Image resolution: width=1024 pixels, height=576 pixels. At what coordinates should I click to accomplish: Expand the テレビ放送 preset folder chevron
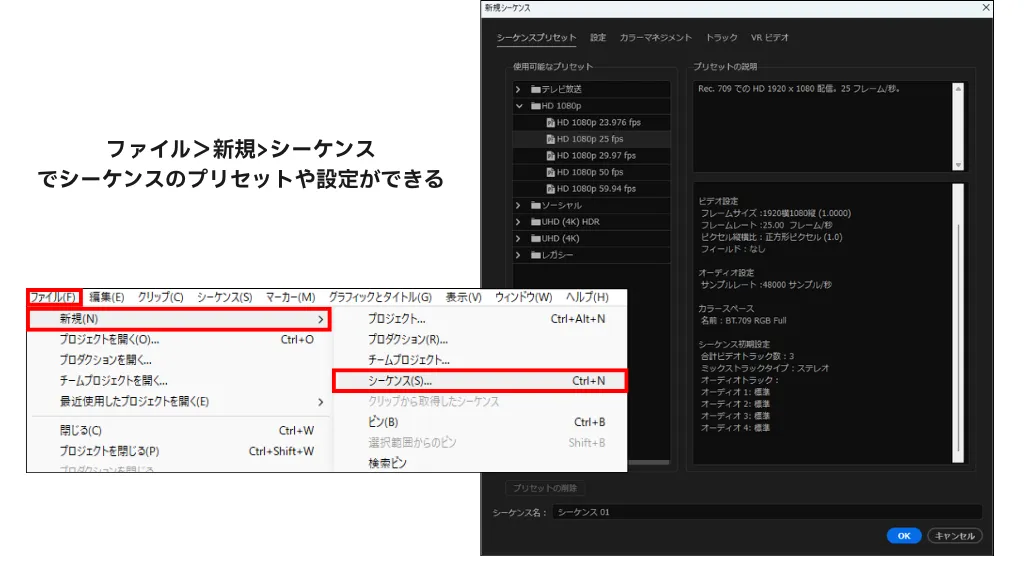[x=519, y=89]
